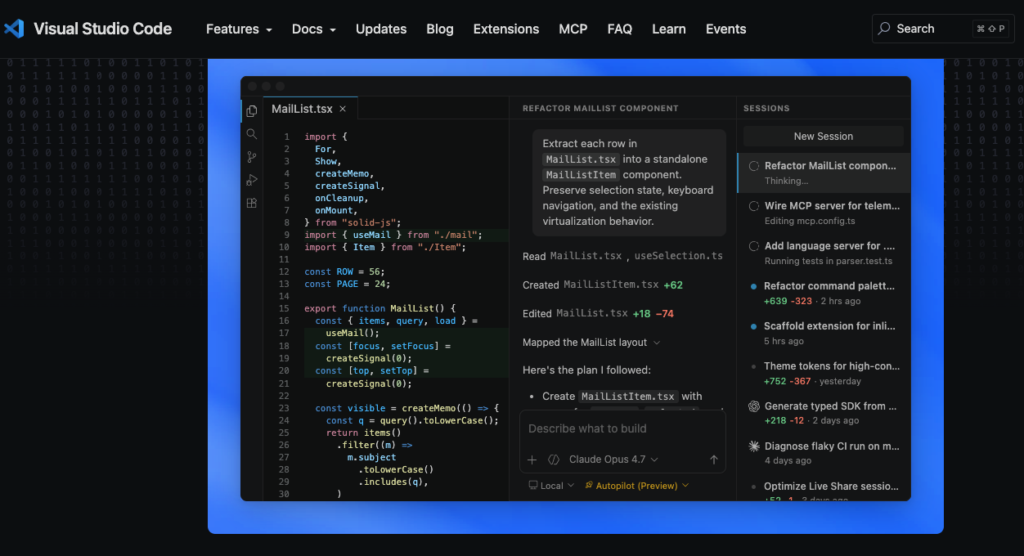This screenshot has height=556, width=1024.
Task: Open the Updates page
Action: (x=381, y=29)
